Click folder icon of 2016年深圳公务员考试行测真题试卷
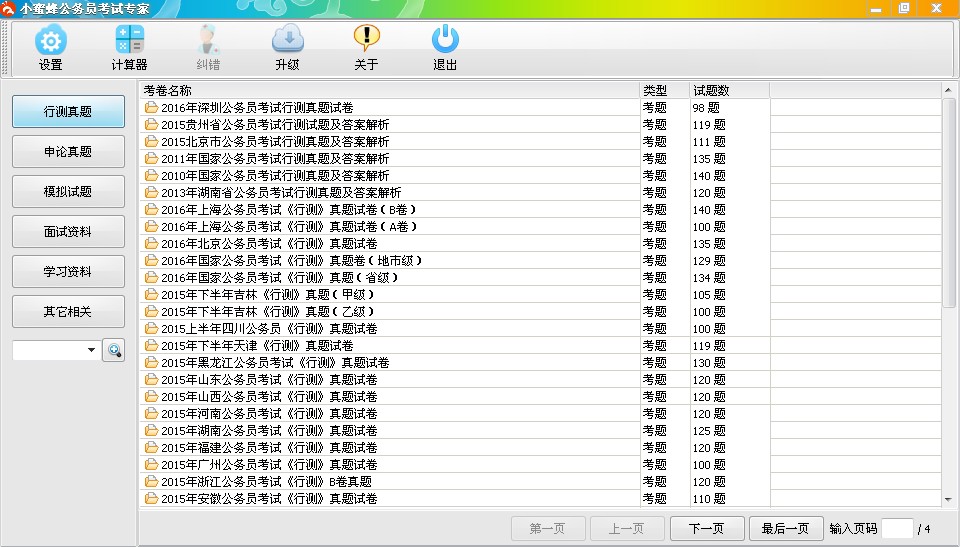 click(x=151, y=108)
